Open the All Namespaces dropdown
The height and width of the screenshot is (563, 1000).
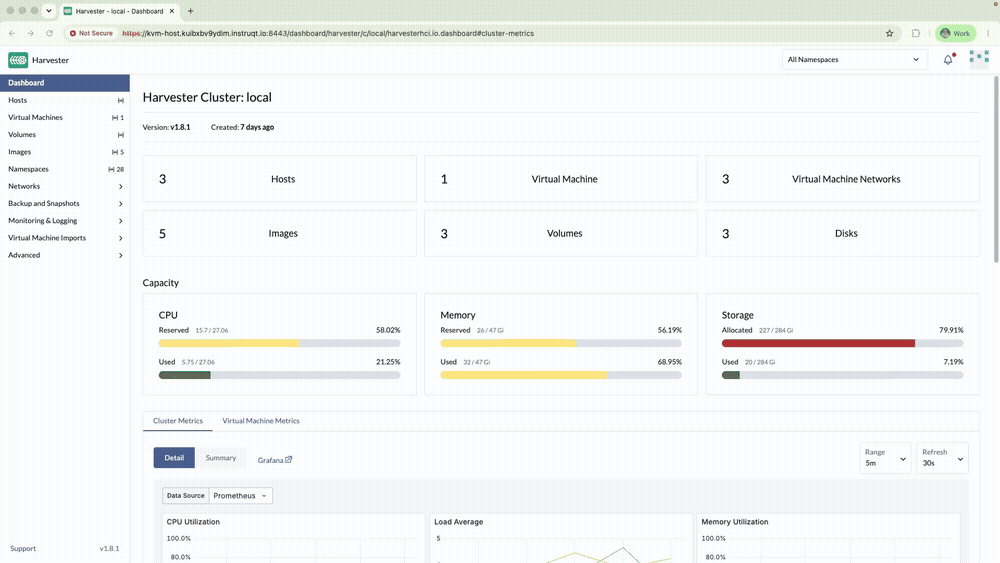[x=855, y=59]
